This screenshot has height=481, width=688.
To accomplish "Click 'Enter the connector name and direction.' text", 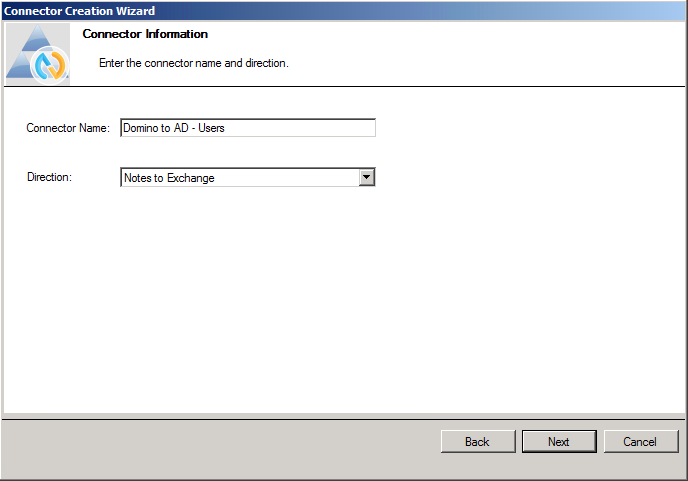I will [x=194, y=63].
